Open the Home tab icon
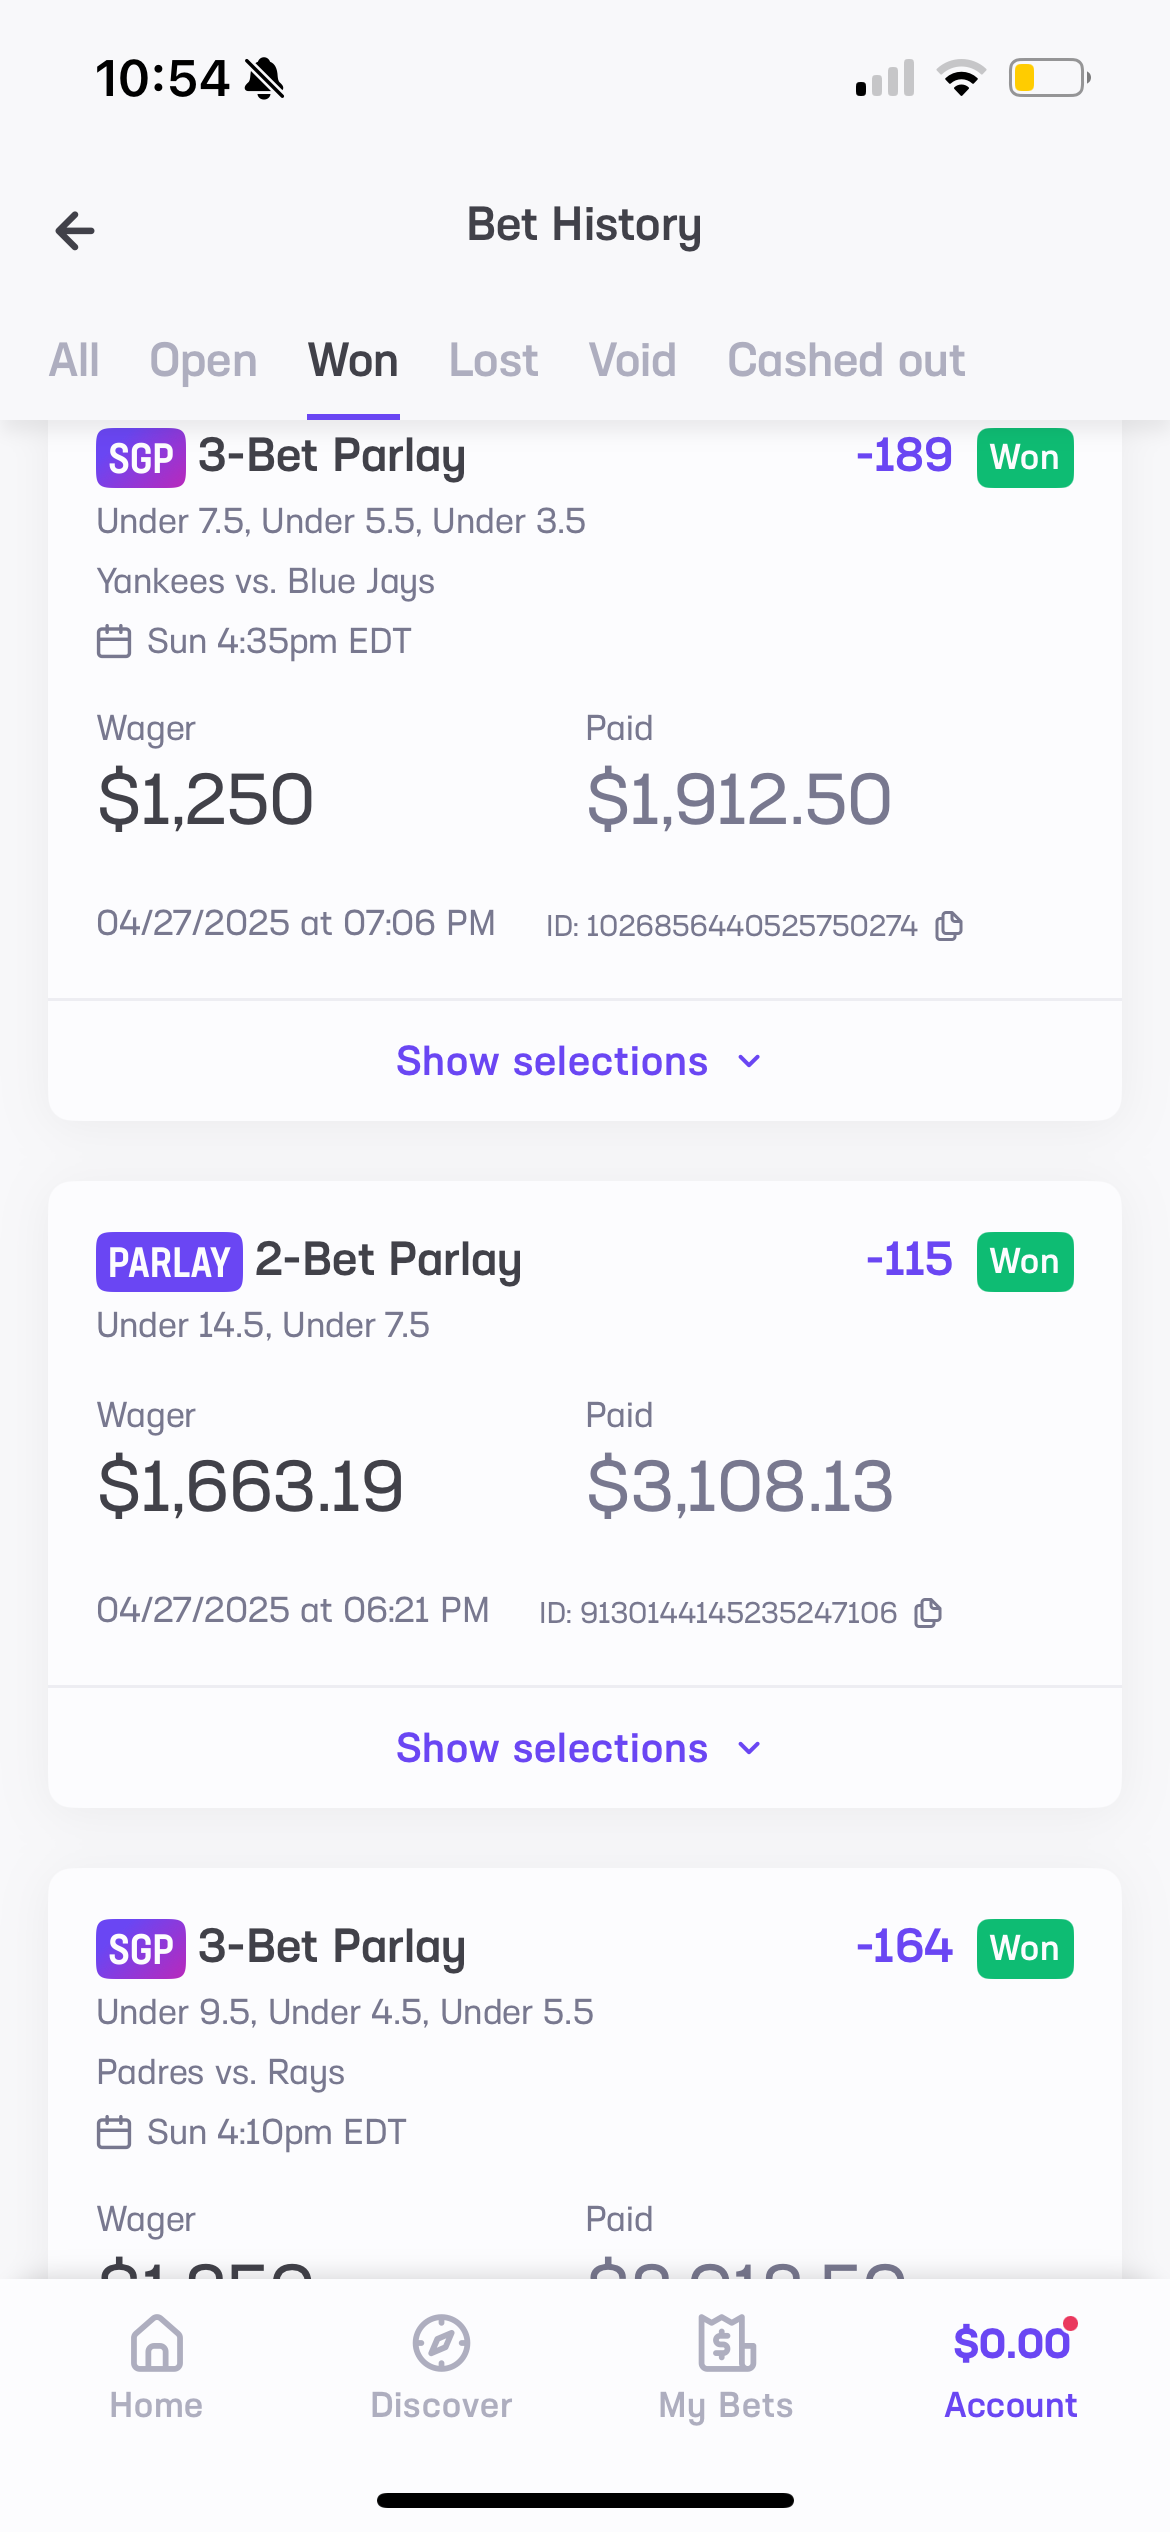 coord(157,2343)
